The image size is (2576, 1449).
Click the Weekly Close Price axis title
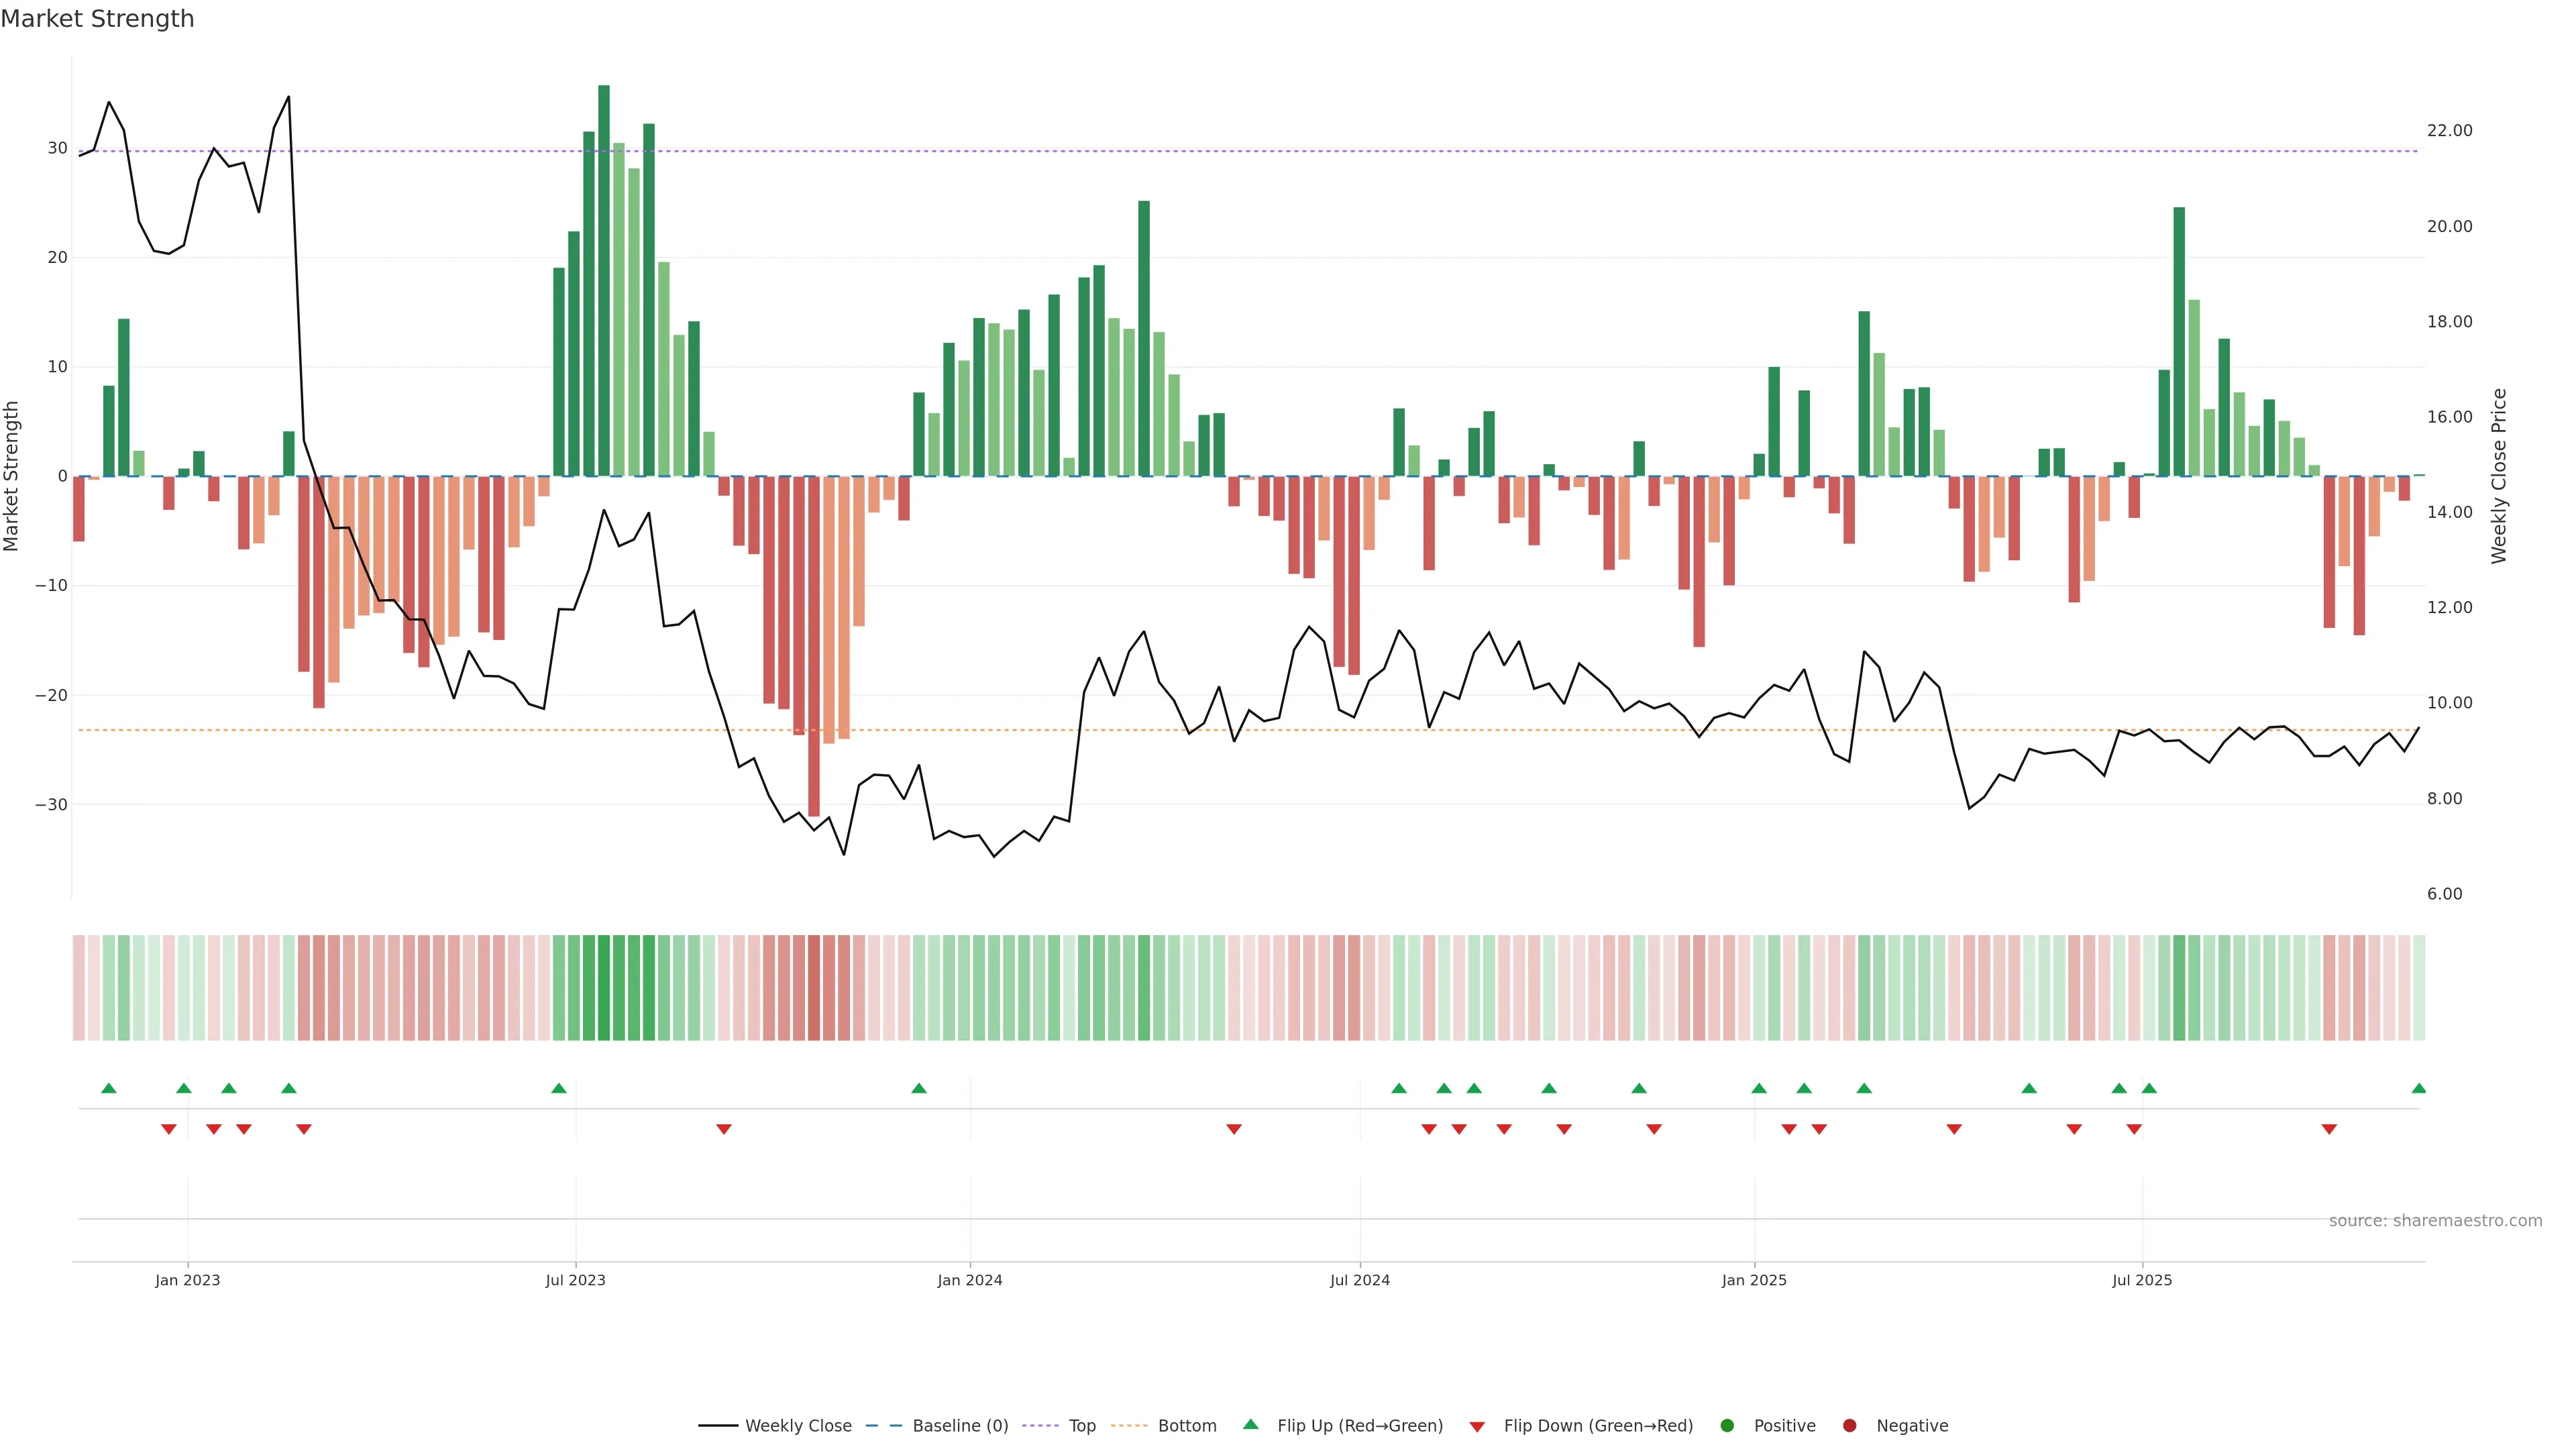click(x=2499, y=476)
